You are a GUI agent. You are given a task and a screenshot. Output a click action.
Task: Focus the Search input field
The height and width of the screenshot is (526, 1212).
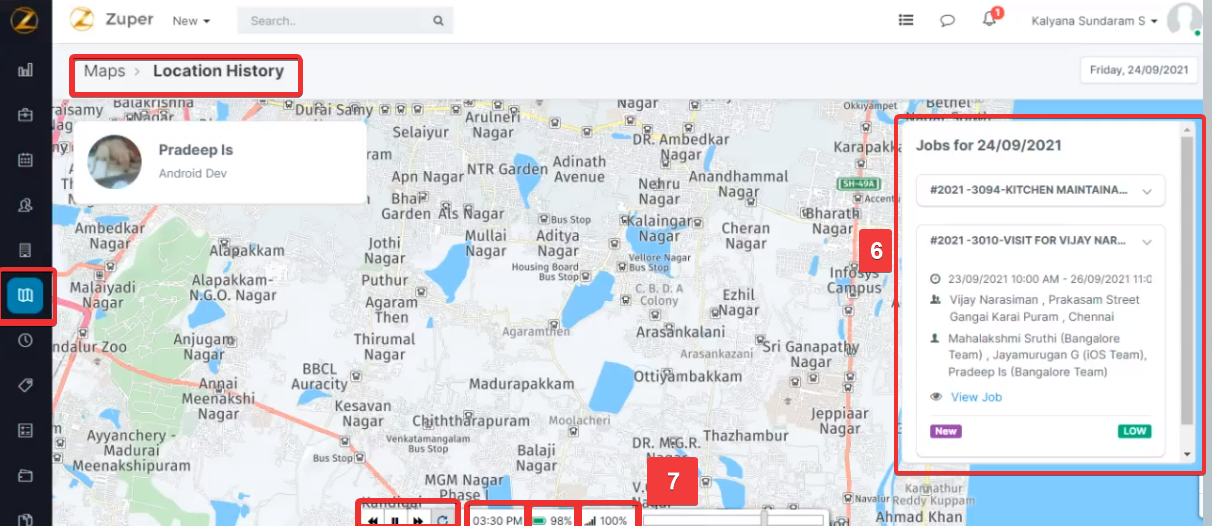[345, 20]
